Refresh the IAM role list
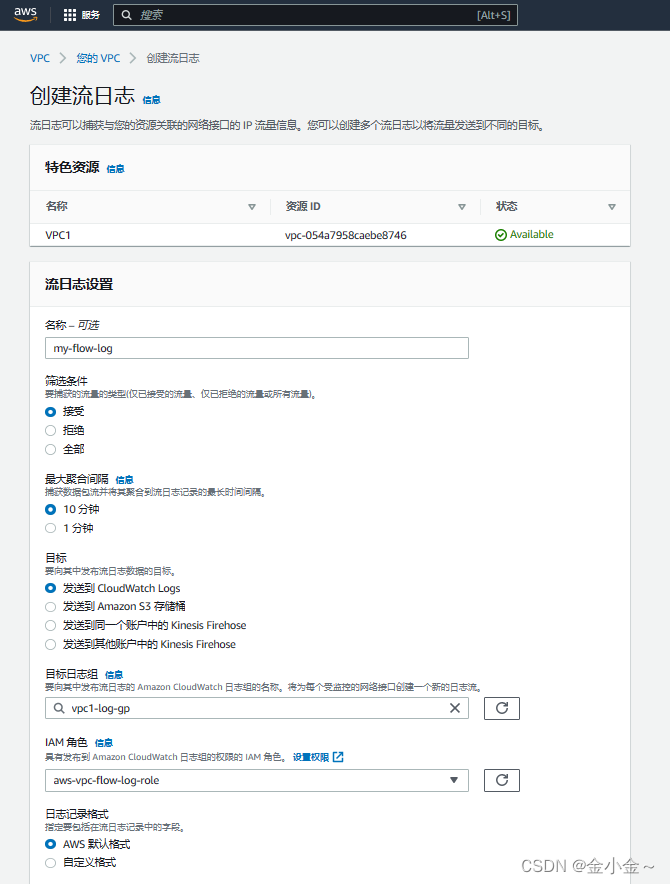 click(x=501, y=780)
